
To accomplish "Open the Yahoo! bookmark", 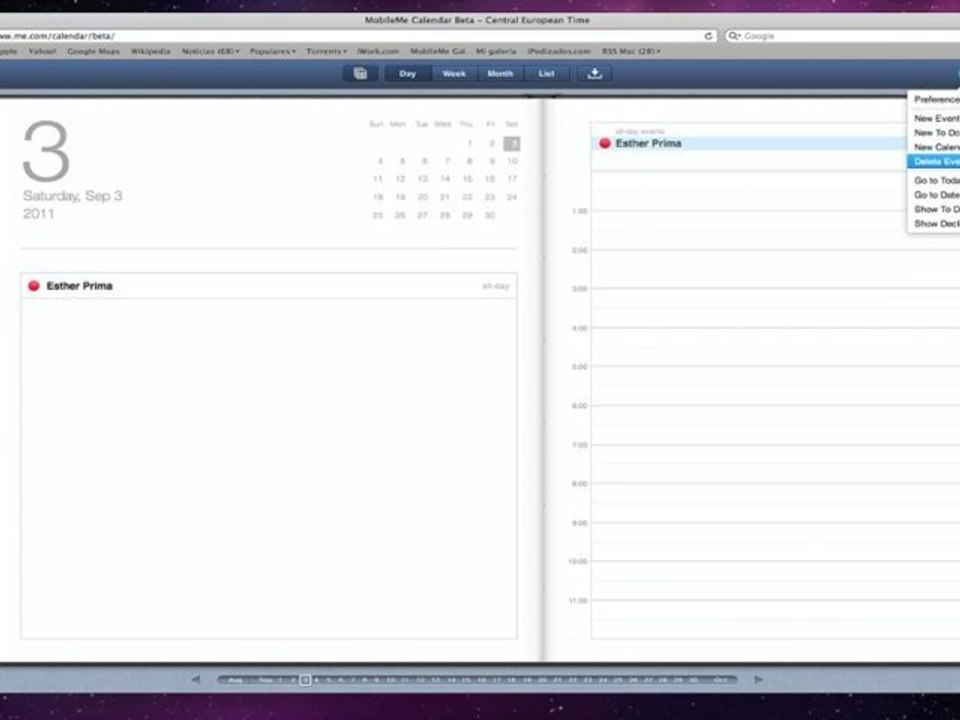I will click(42, 51).
